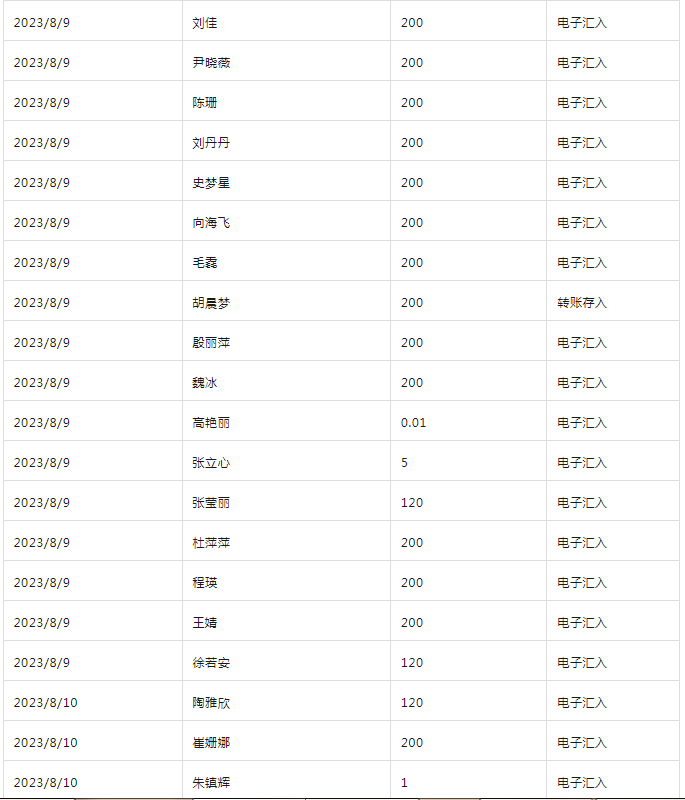Viewport: 685px width, 800px height.
Task: Click the name 王婧
Action: (x=205, y=622)
